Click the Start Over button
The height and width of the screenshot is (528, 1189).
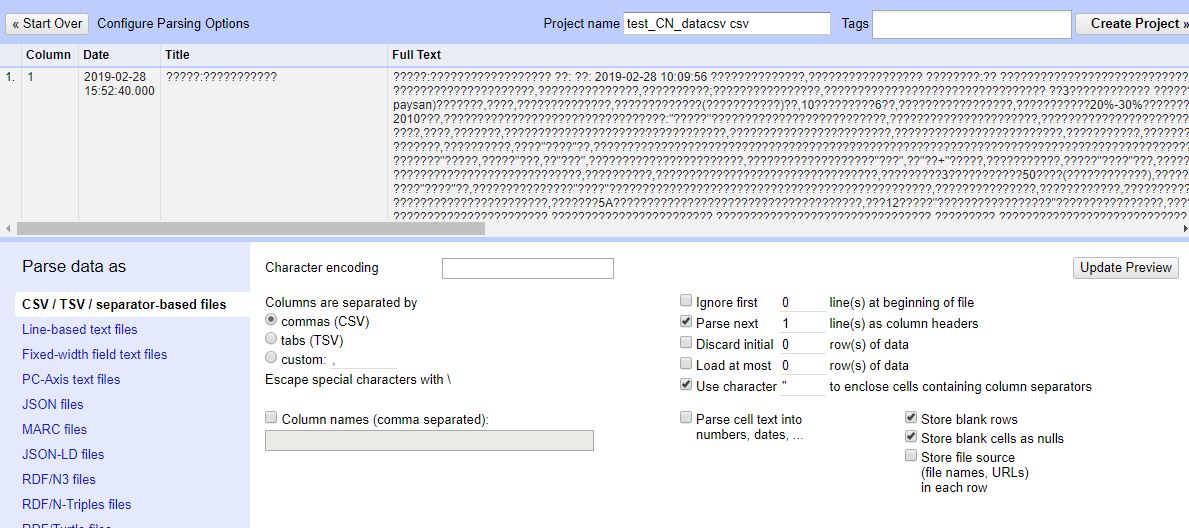[x=47, y=24]
